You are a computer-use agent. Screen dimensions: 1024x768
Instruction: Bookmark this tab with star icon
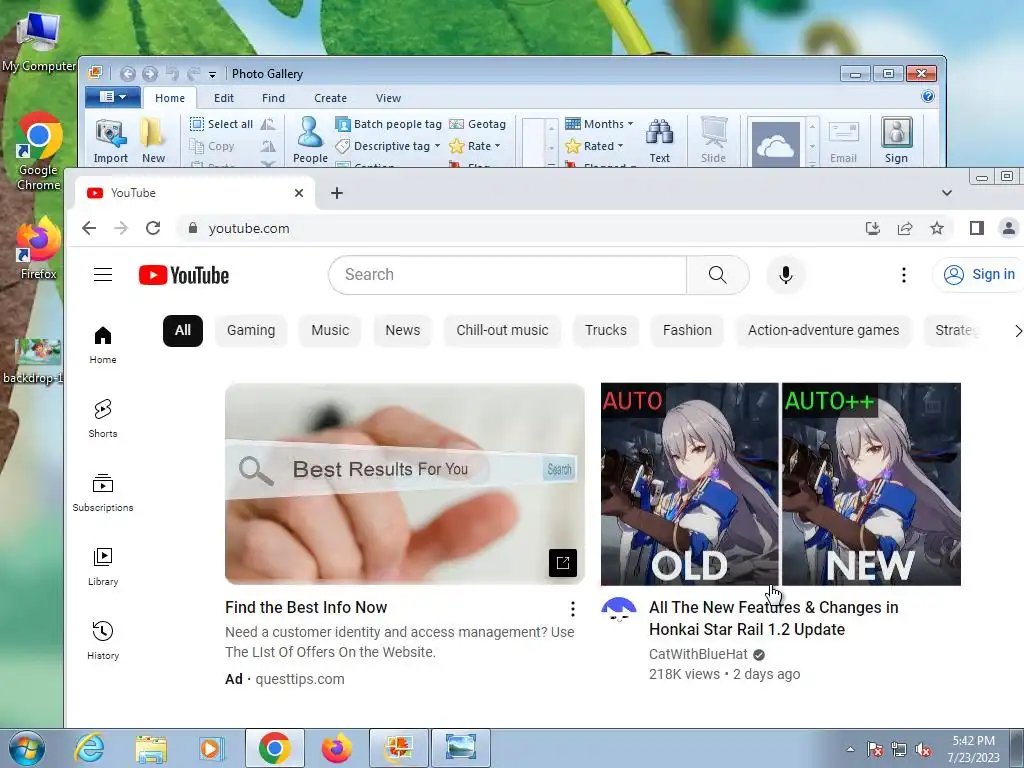pos(937,228)
